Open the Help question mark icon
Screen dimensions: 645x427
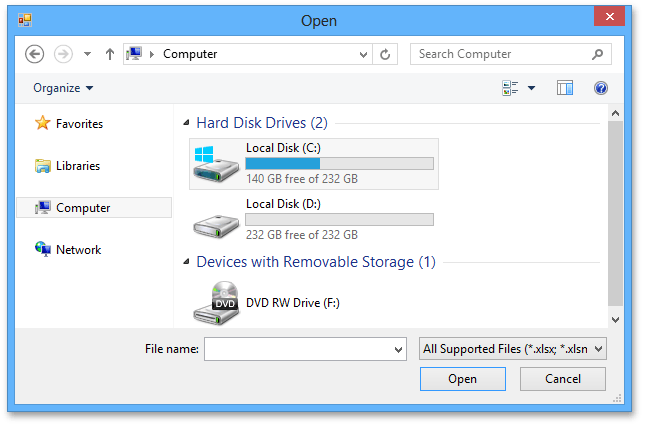click(x=601, y=88)
